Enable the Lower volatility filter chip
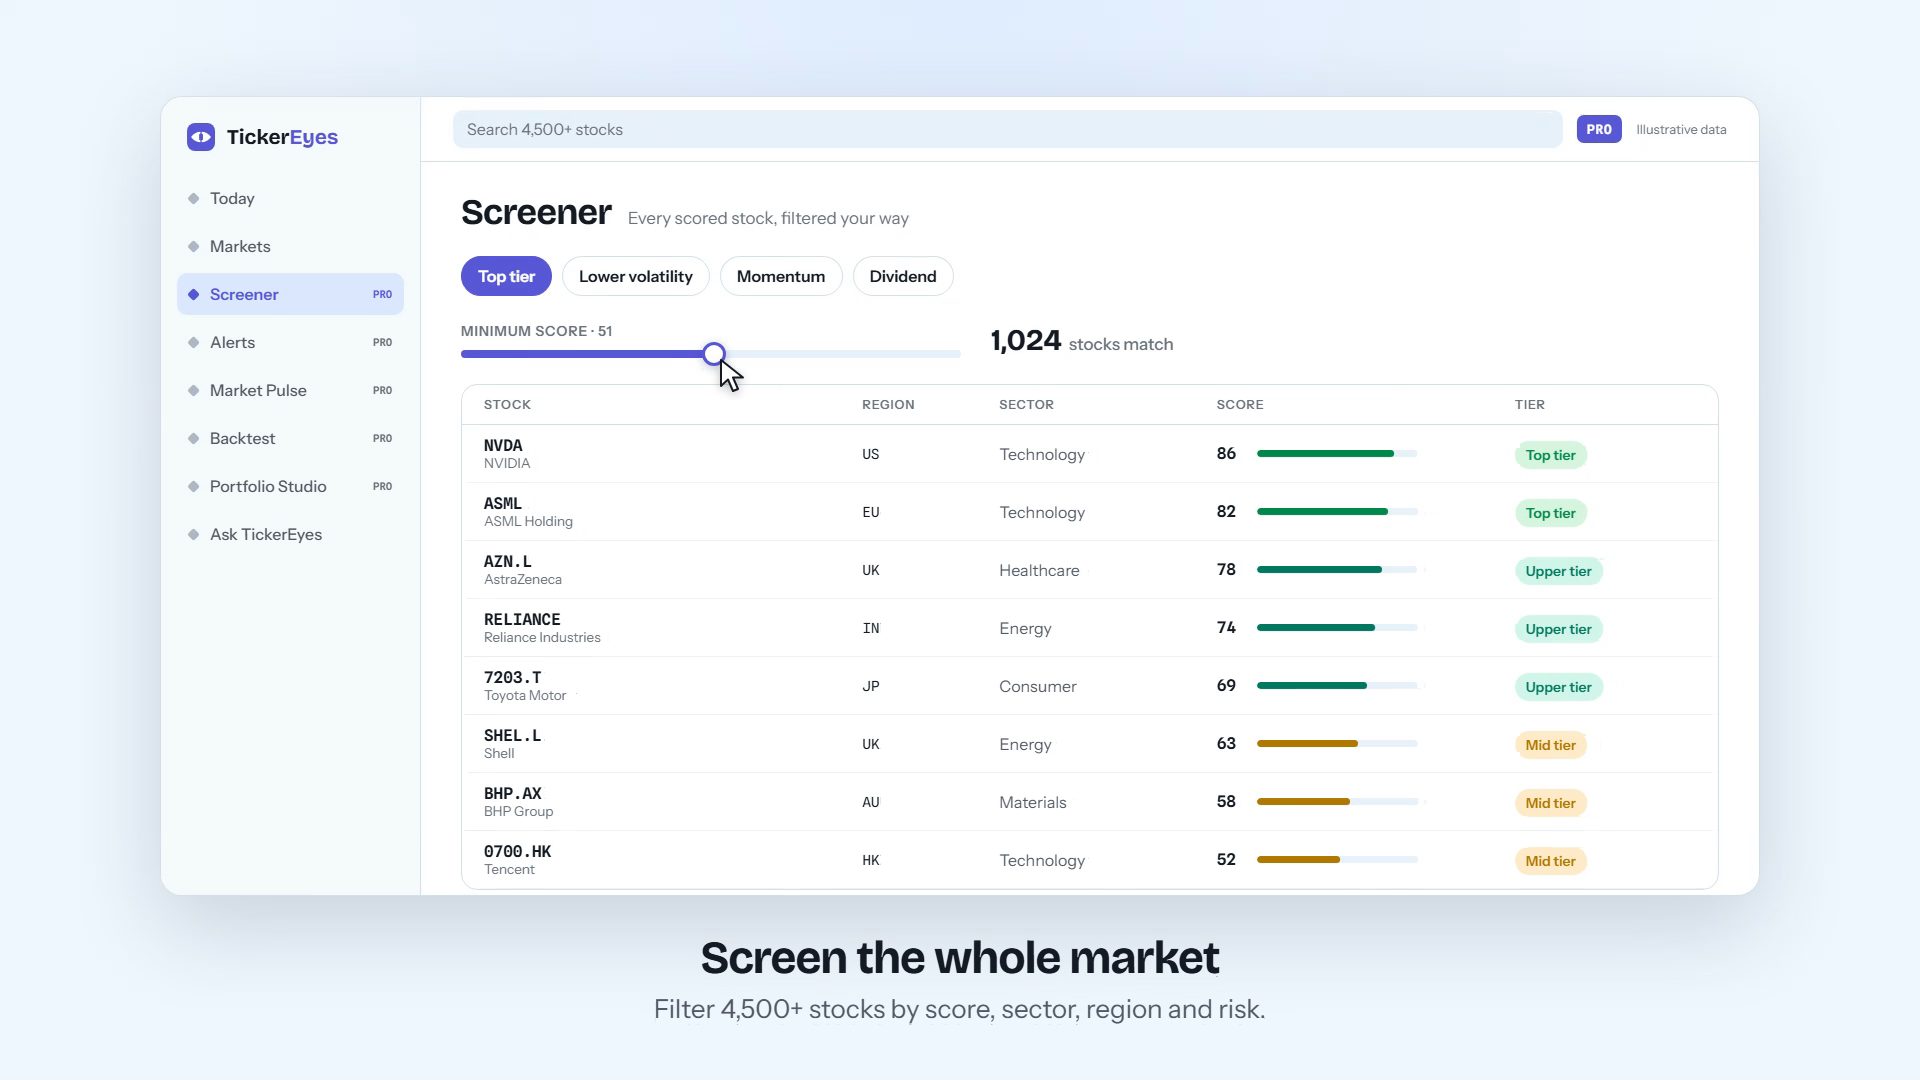Screen dimensions: 1920x1080 pyautogui.click(x=636, y=276)
